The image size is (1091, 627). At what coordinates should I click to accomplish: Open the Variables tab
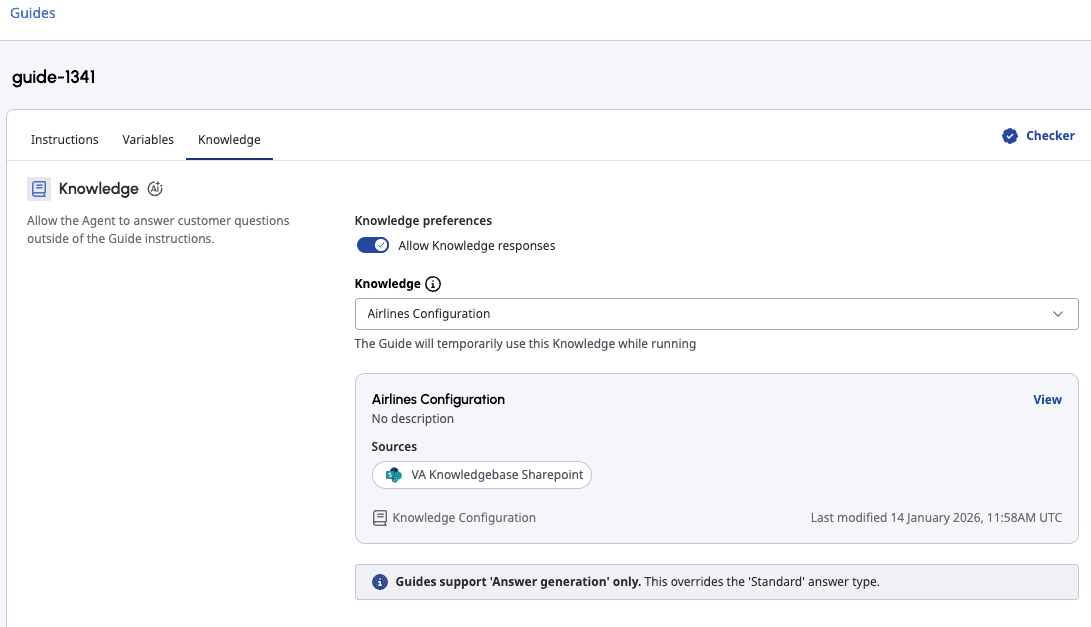tap(148, 139)
